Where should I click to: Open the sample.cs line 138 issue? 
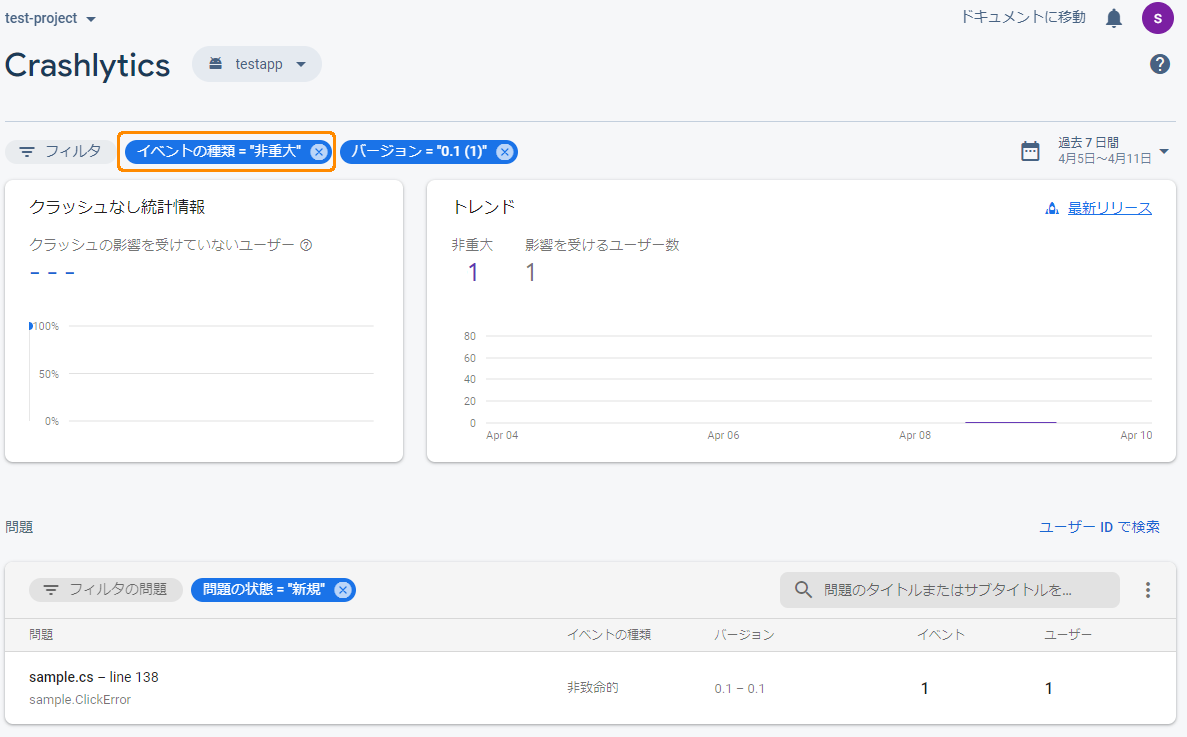(94, 677)
